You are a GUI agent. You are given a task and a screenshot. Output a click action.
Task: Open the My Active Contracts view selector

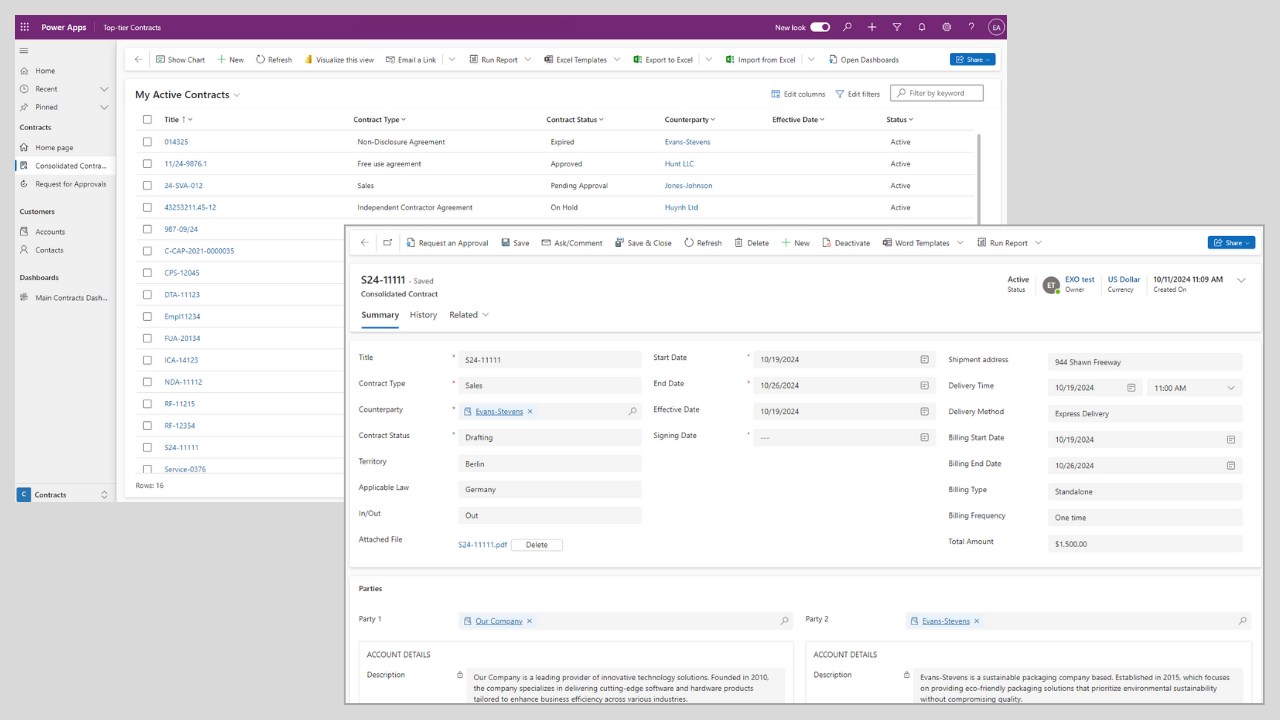click(188, 95)
